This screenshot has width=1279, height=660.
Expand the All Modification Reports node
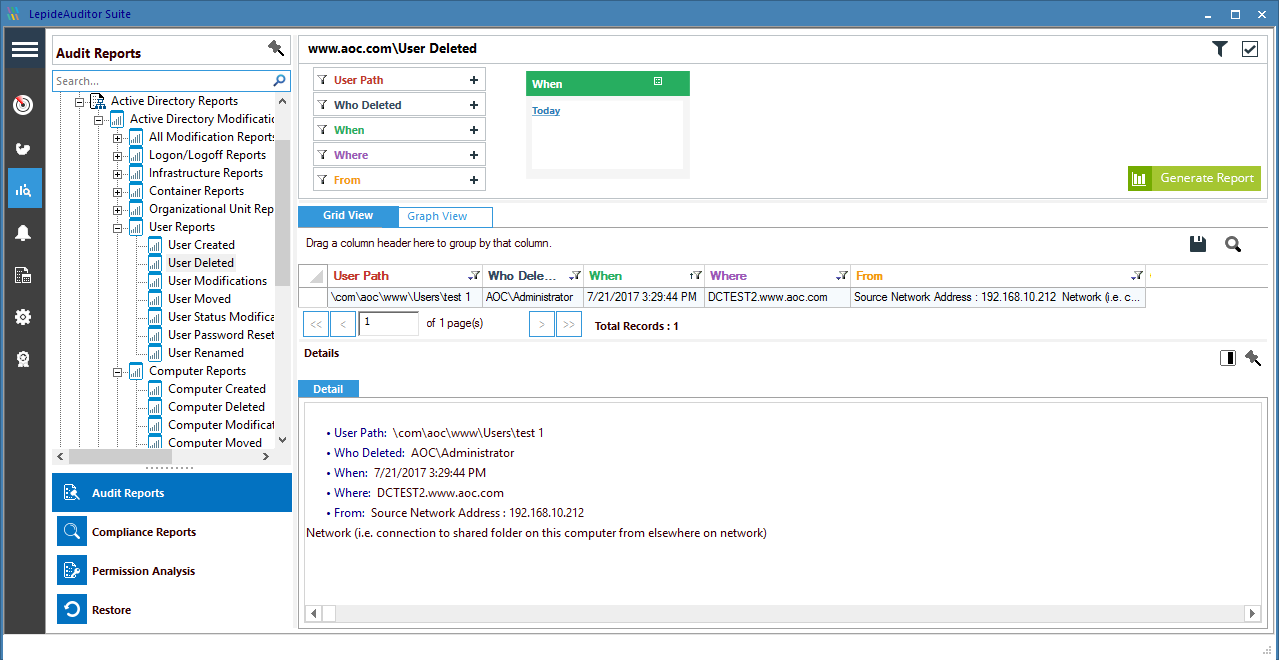point(117,137)
